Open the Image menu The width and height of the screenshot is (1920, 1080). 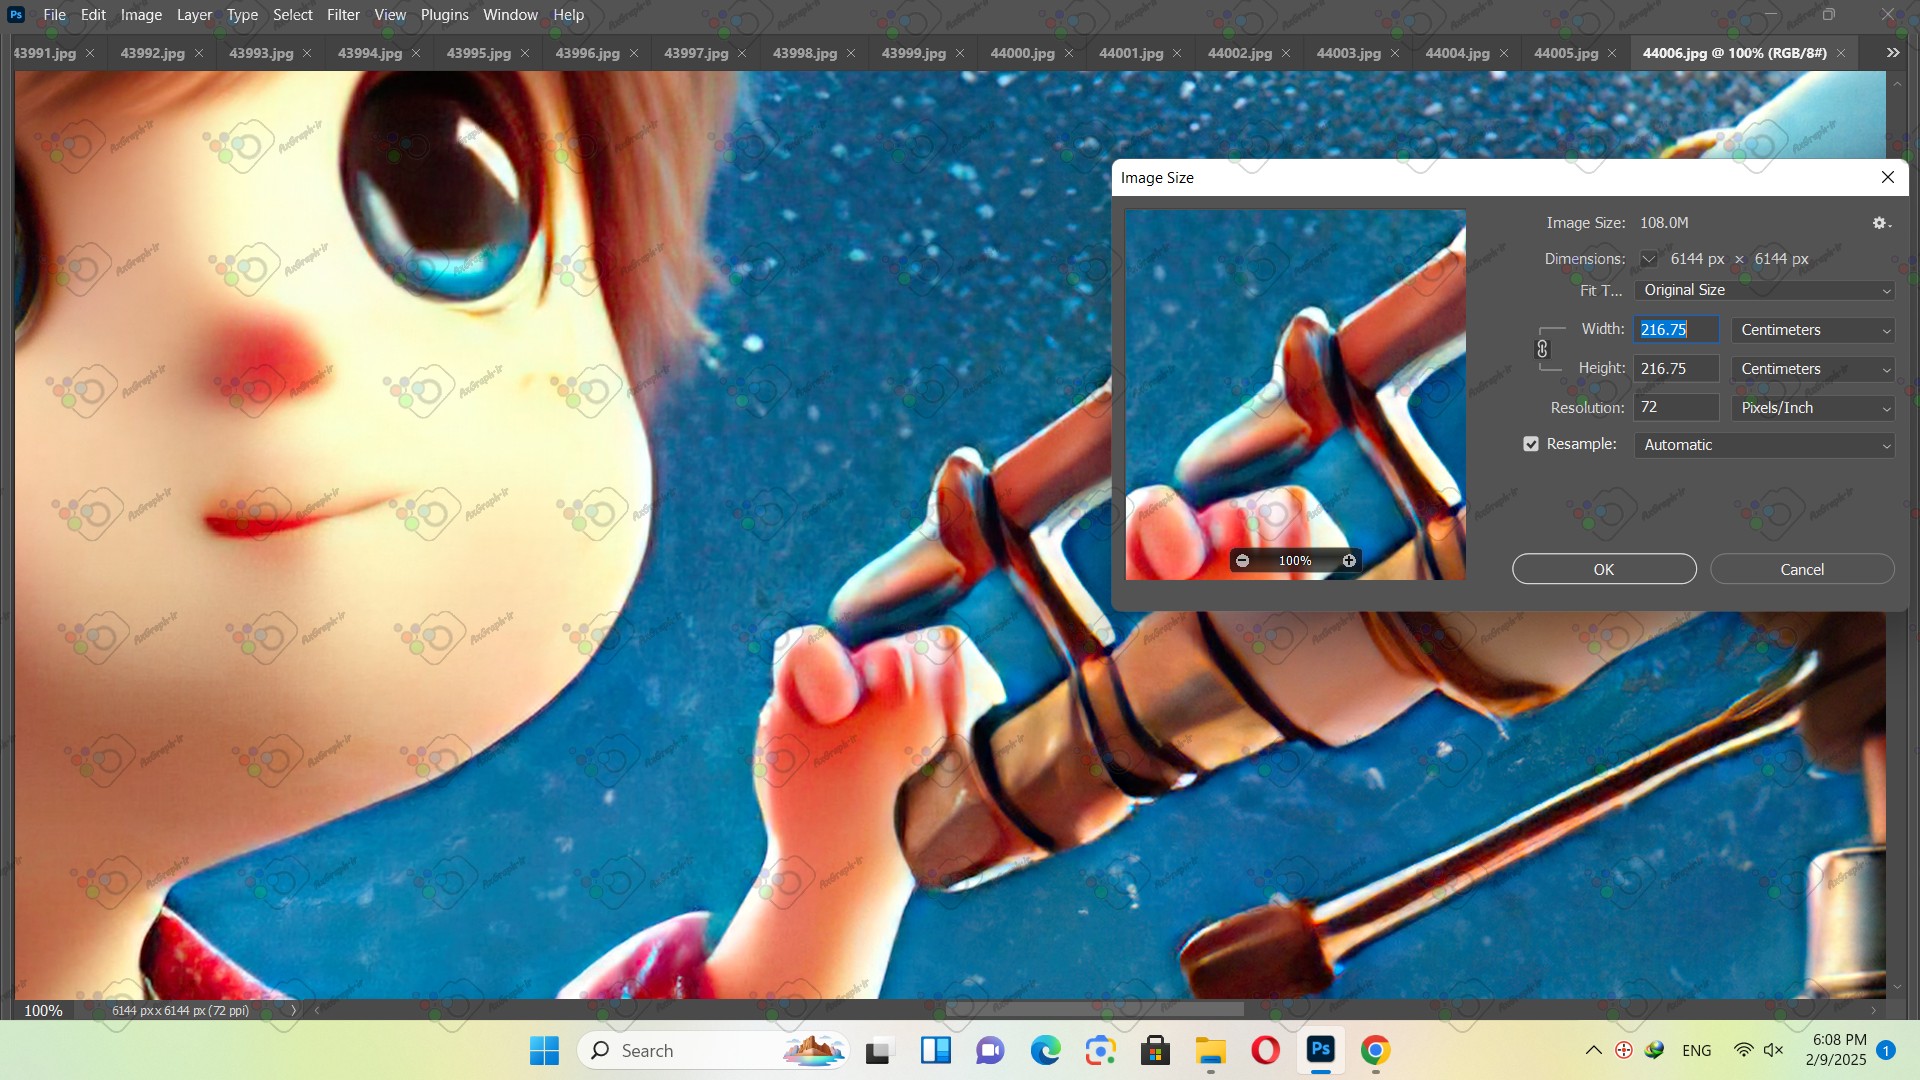click(141, 15)
